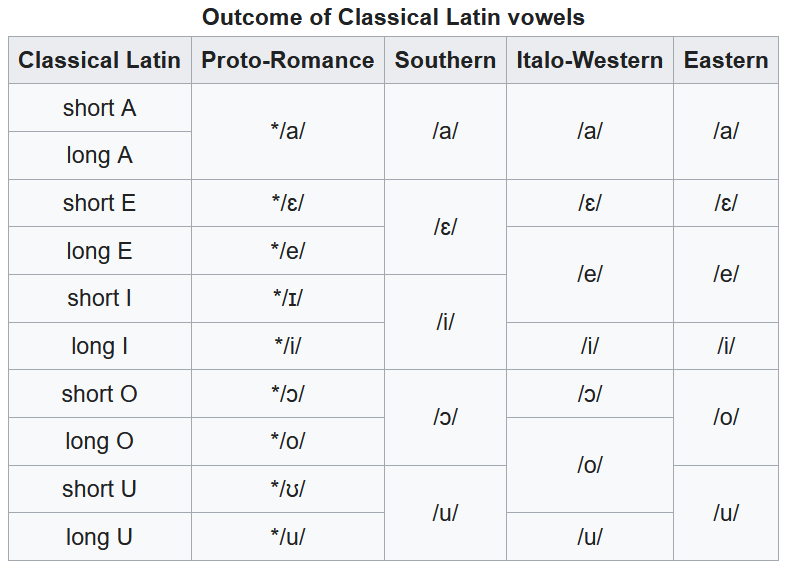This screenshot has height=575, width=796.
Task: Click the "long U" row cell
Action: [x=99, y=537]
